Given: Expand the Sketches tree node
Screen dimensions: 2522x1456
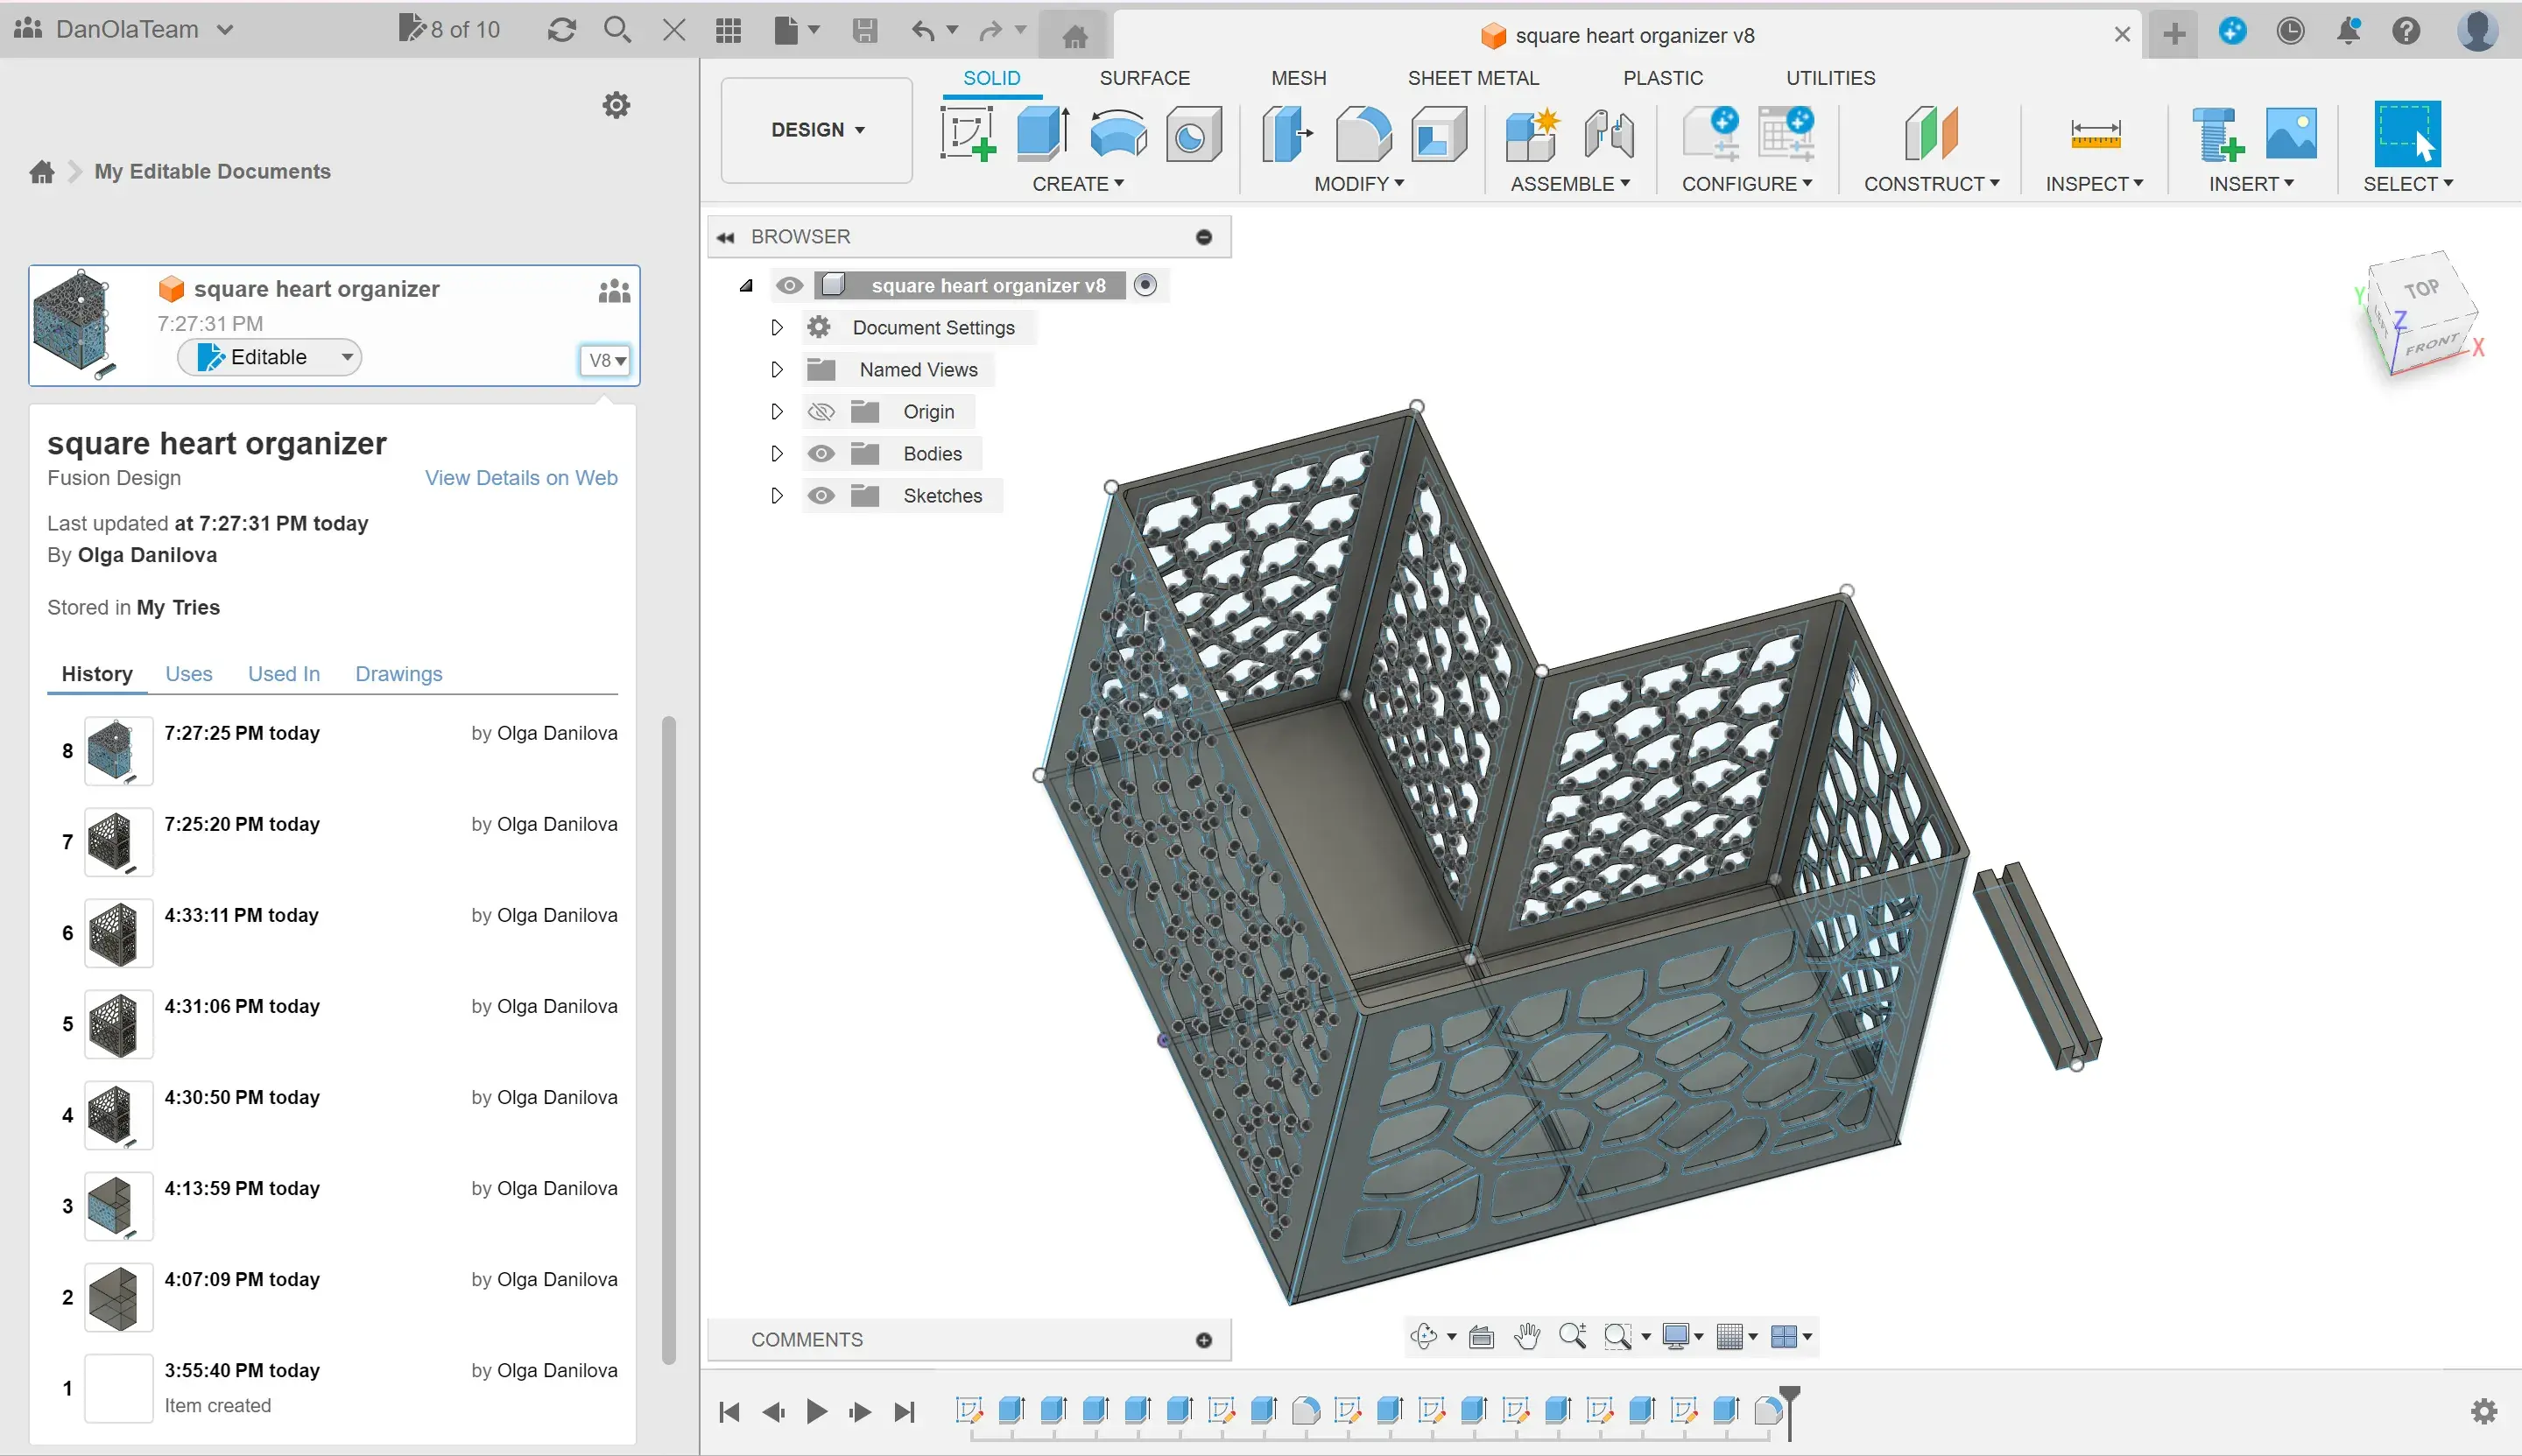Looking at the screenshot, I should (x=776, y=496).
